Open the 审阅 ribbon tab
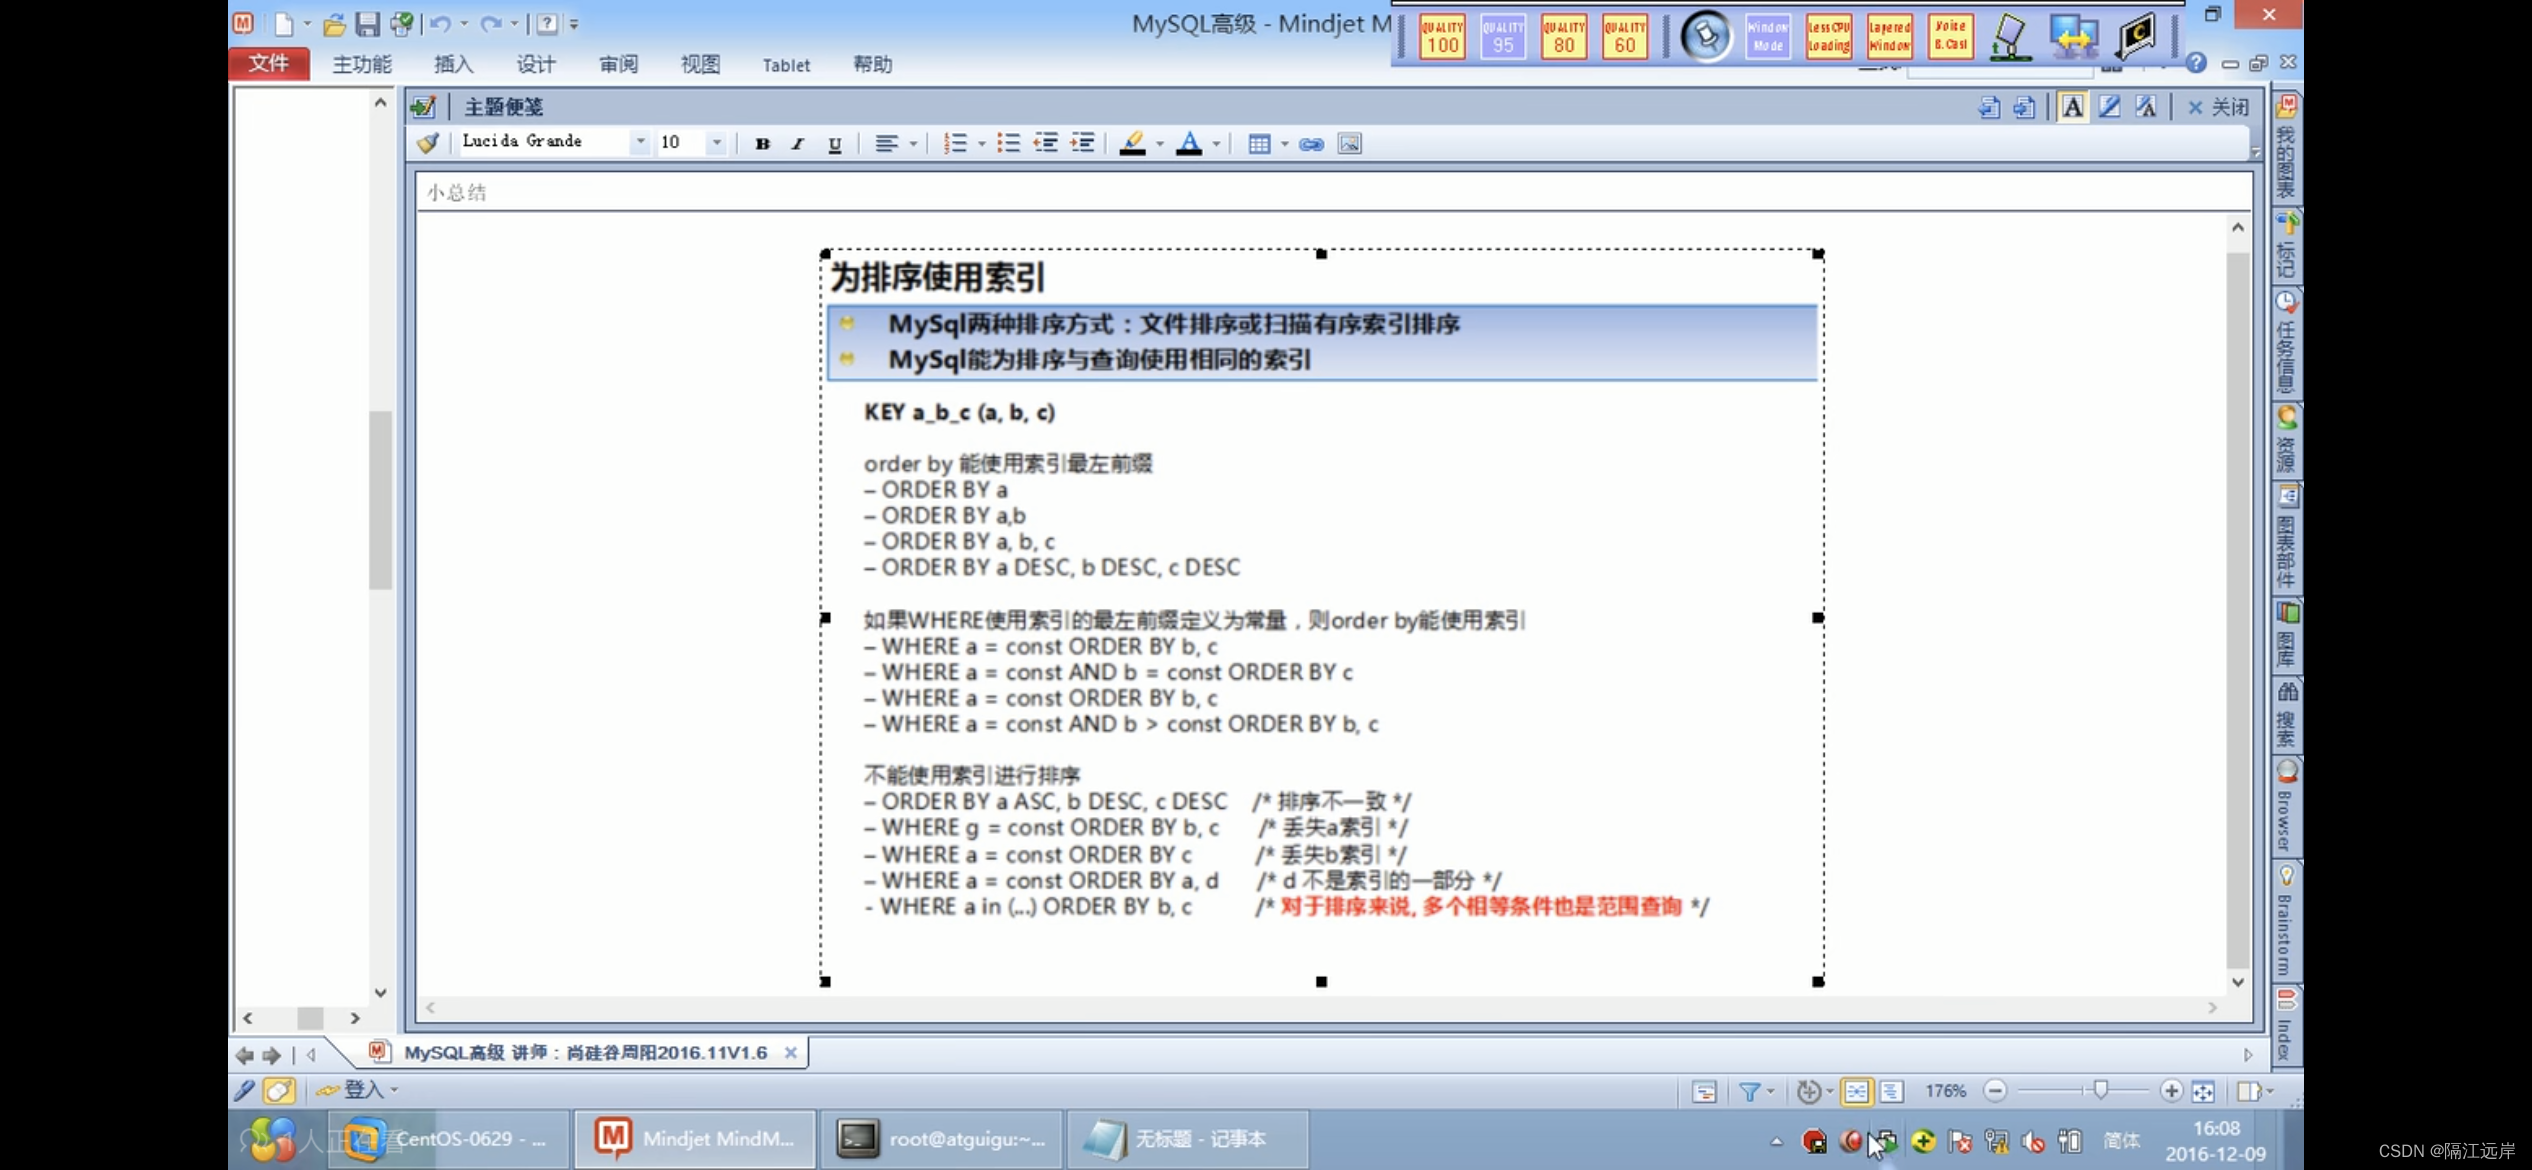The height and width of the screenshot is (1170, 2532). coord(618,64)
